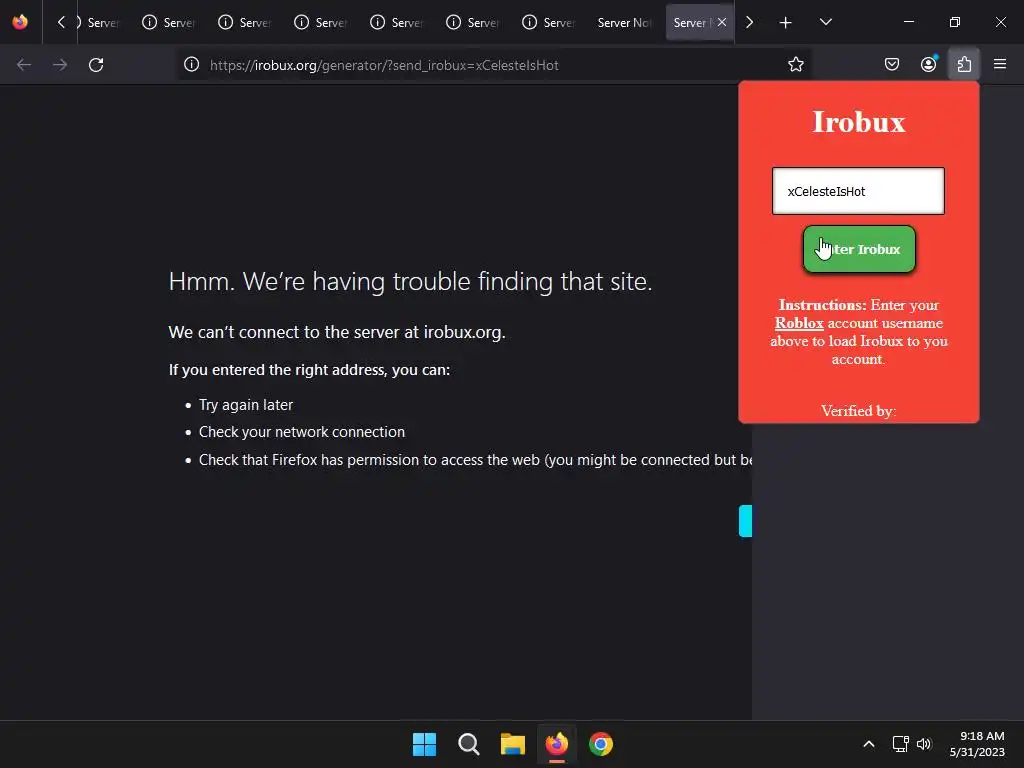Show site information in the address bar

[x=191, y=65]
